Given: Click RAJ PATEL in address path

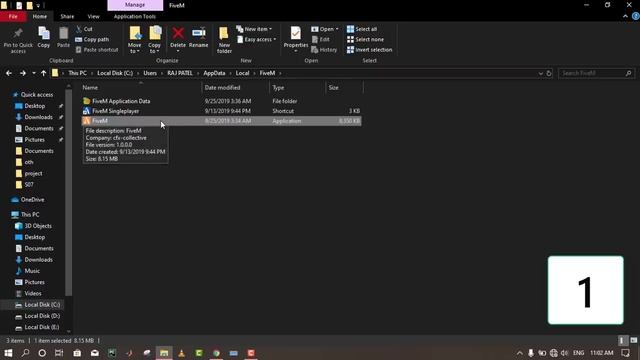Looking at the screenshot, I should [180, 73].
